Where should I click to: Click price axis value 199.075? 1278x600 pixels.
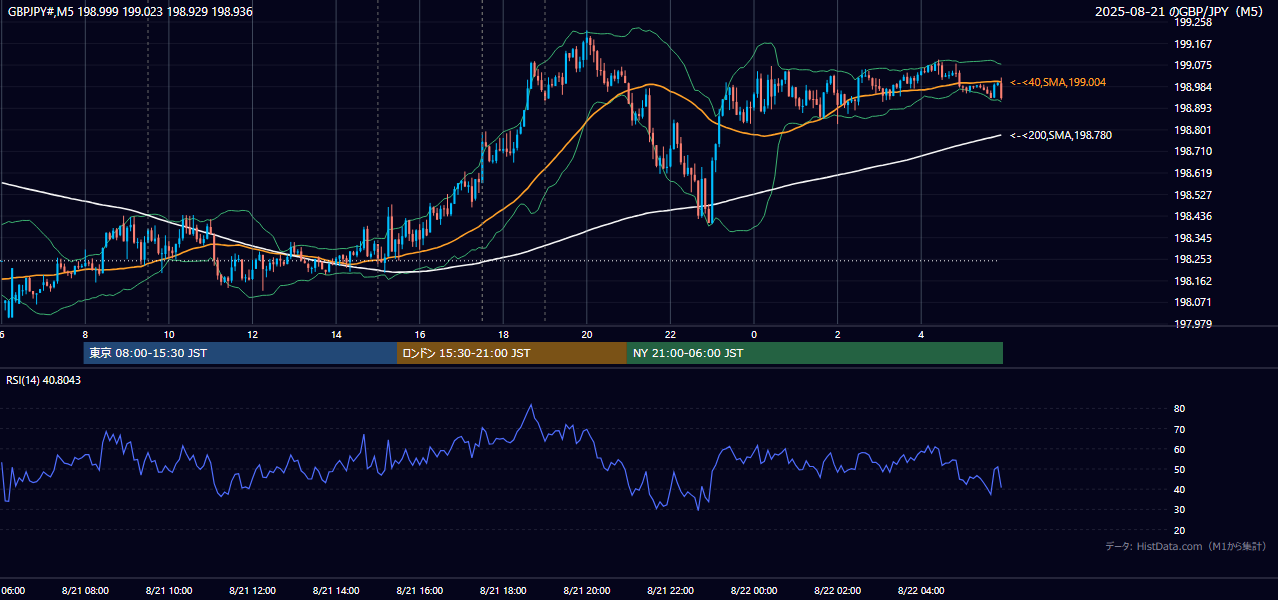pos(1193,65)
